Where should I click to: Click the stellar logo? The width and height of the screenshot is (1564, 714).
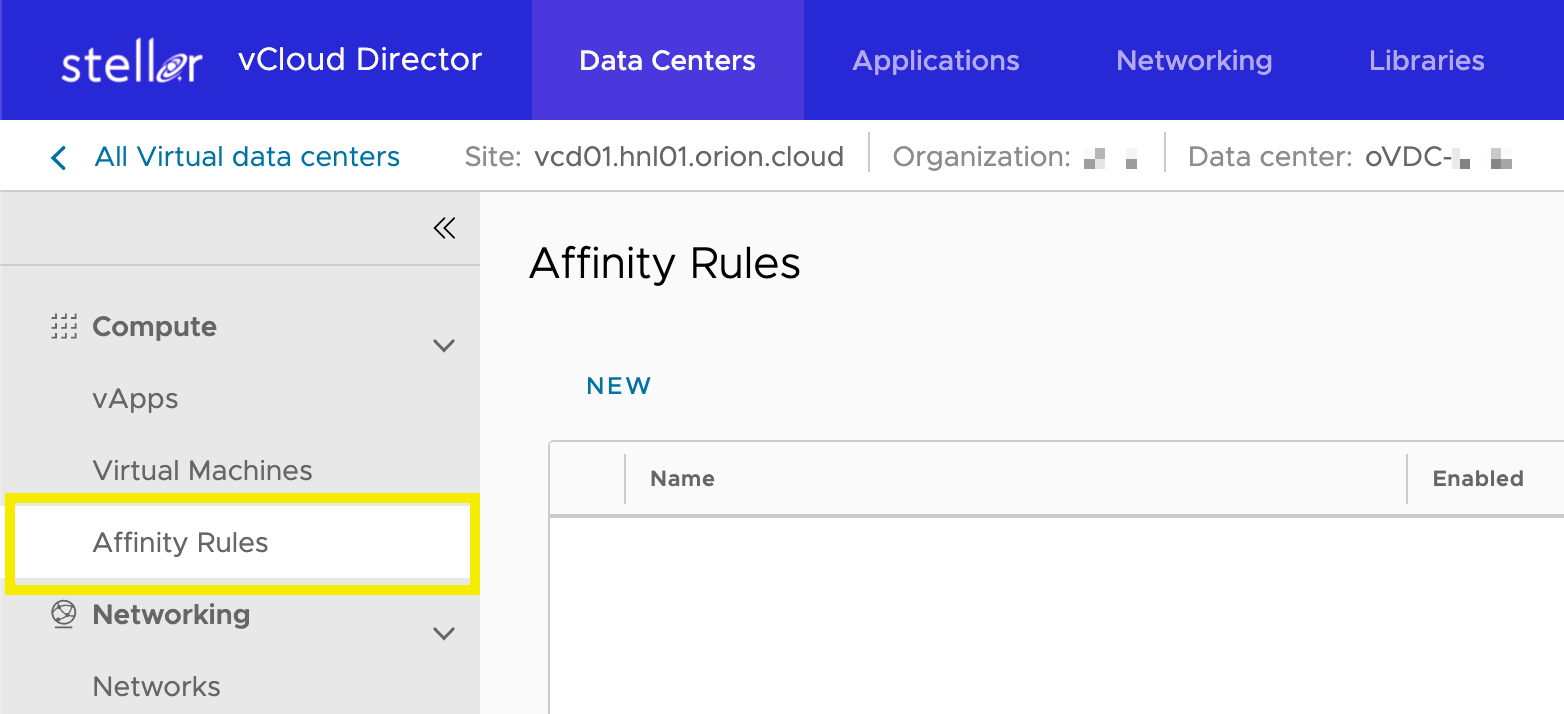[x=132, y=62]
